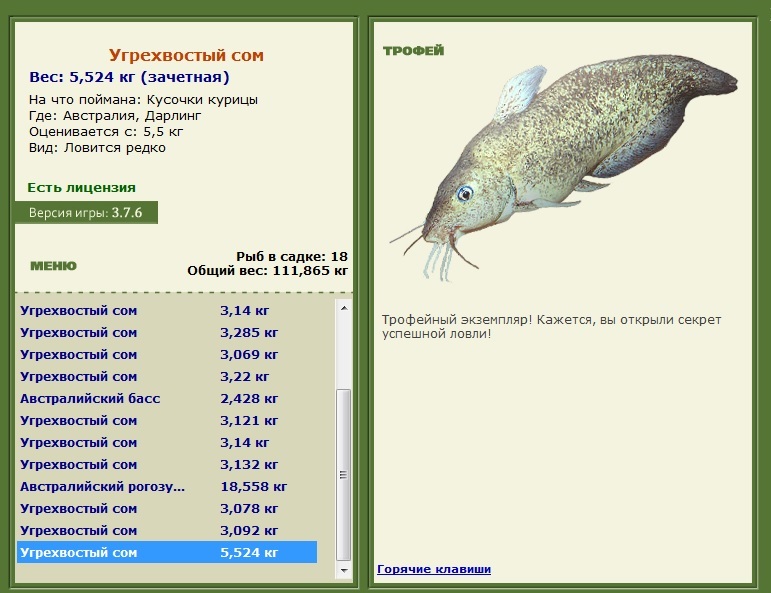Screen dimensions: 771x593
Task: Select the Угрехвостый сом 3,285 кг row
Action: coord(167,333)
